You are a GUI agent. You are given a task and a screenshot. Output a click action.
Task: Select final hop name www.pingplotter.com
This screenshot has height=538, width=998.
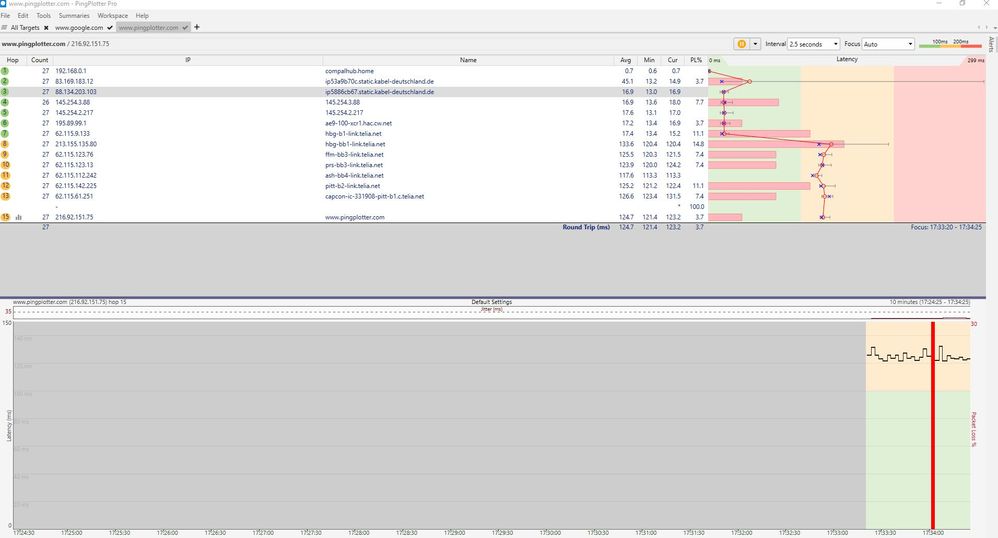[355, 217]
